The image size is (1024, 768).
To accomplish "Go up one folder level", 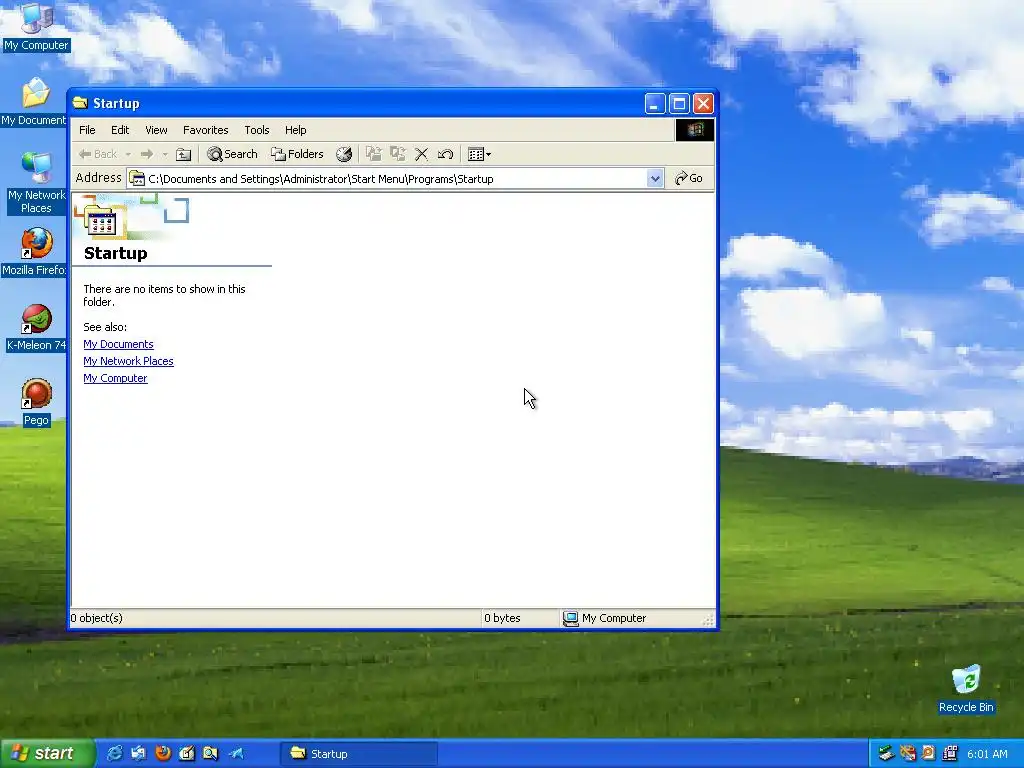I will coord(184,154).
